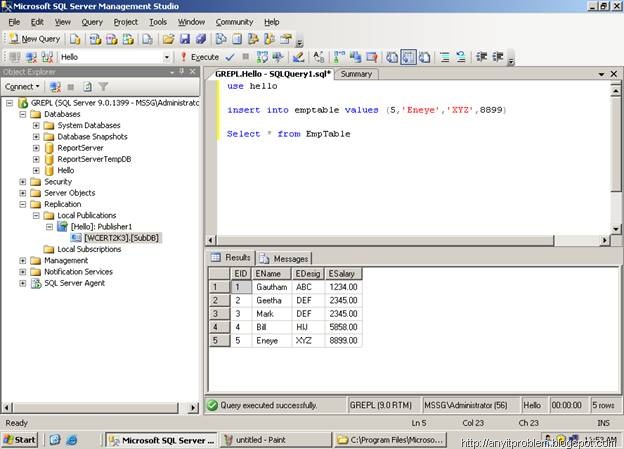Click the Disconnect icon in SQL editor toolbar
Viewport: 624px width, 449px height.
31,57
